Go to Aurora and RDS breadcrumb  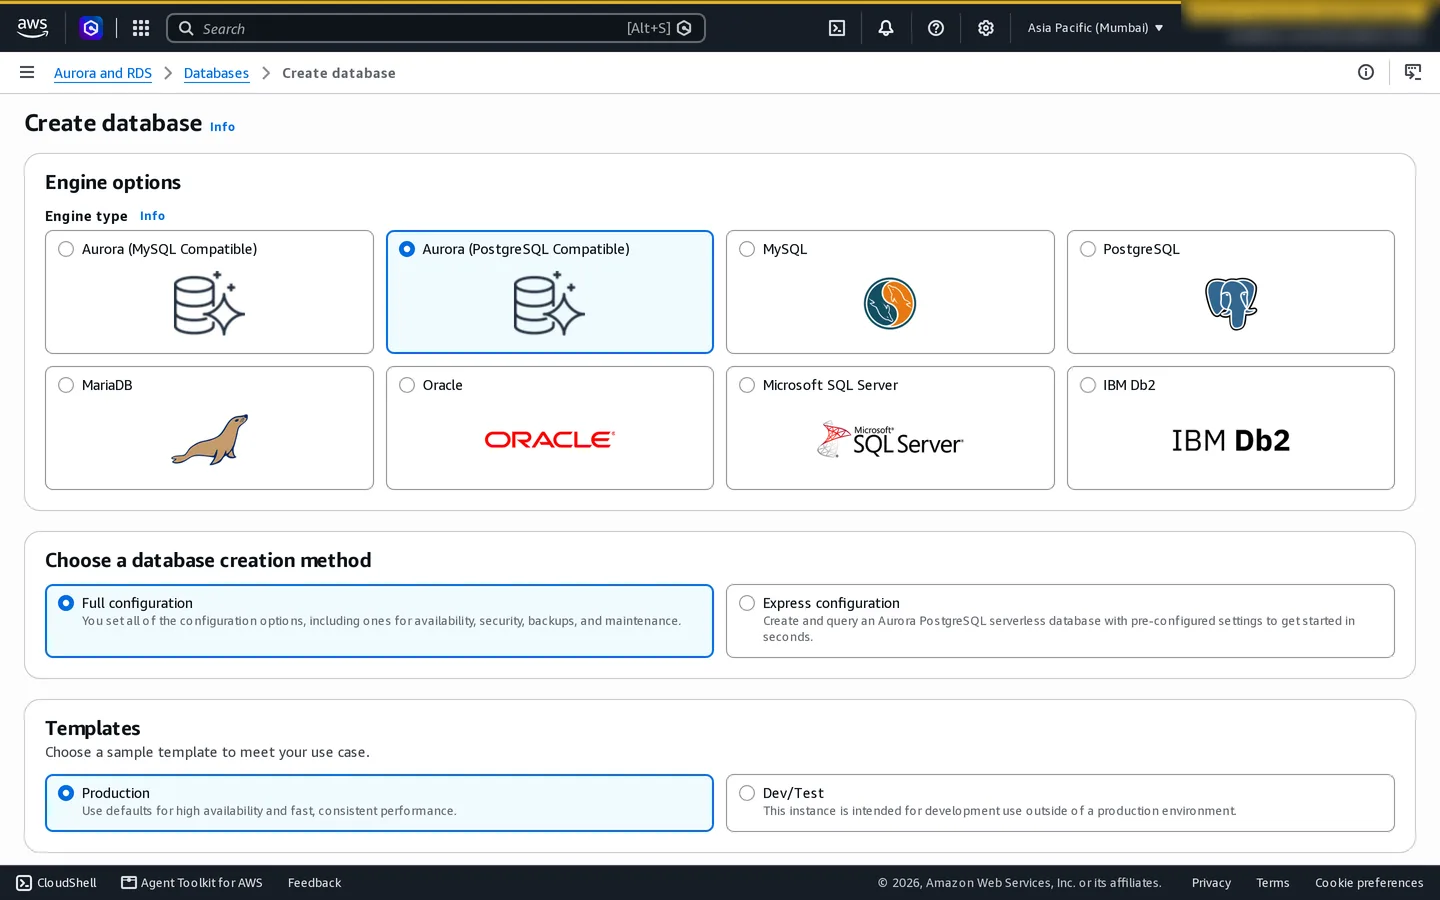click(x=103, y=73)
